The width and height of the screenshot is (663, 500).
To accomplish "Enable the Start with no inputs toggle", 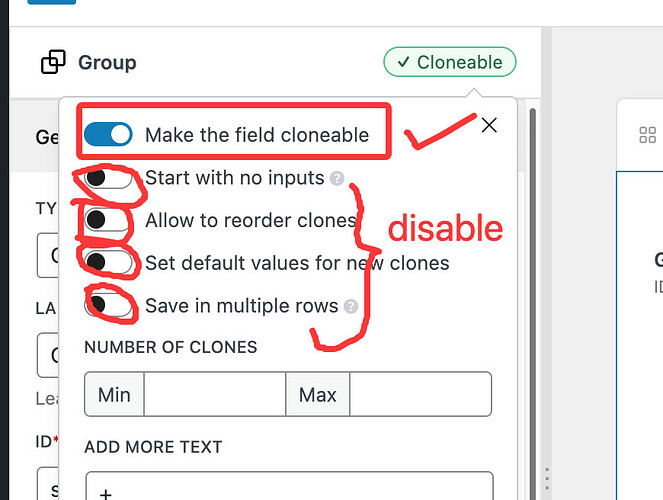I will (108, 178).
